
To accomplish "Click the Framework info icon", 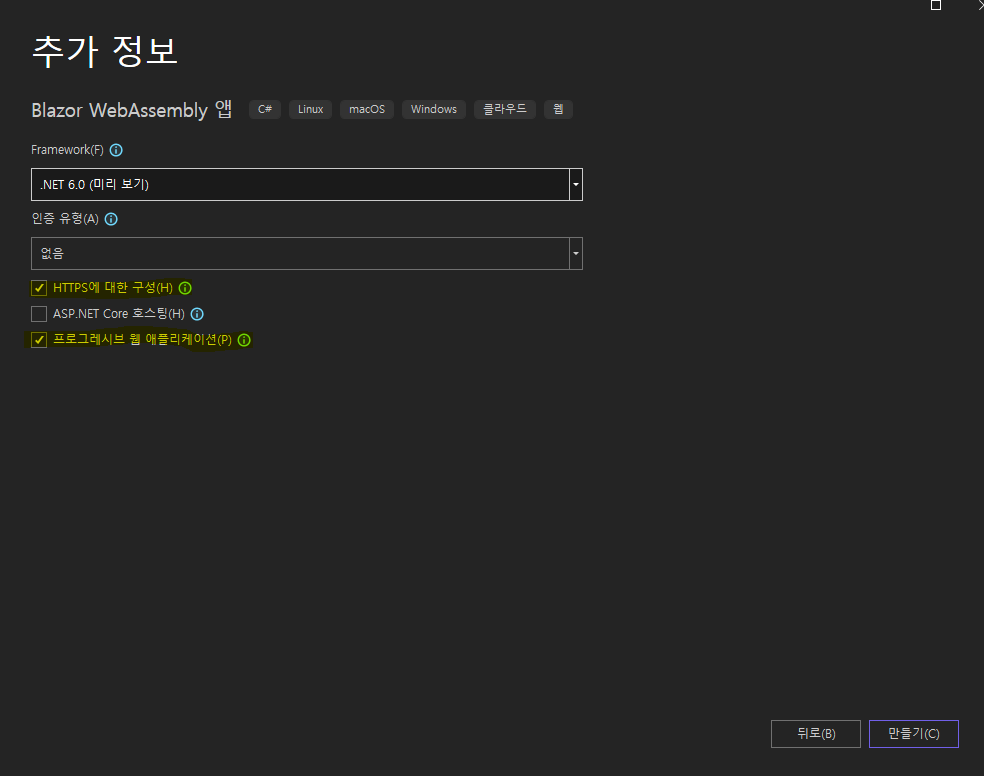I will click(116, 150).
